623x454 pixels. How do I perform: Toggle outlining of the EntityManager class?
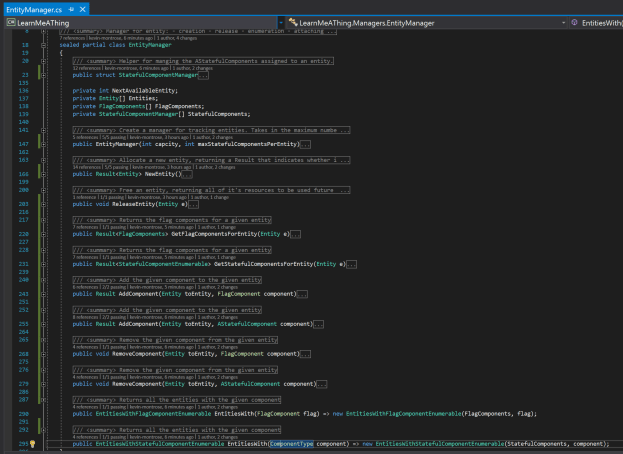point(44,45)
